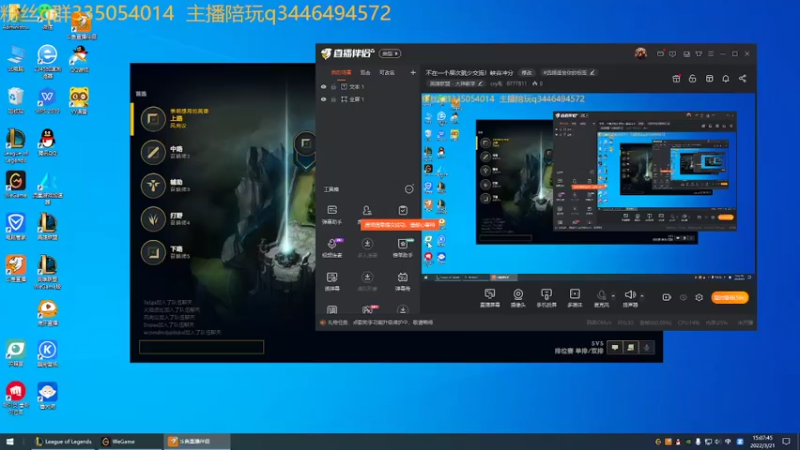Click the stream preview thumbnail area
The image size is (800, 450).
pos(588,187)
